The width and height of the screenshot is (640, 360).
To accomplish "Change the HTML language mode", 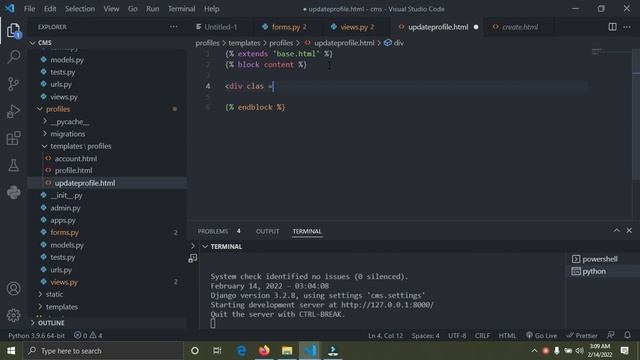I will click(x=507, y=336).
